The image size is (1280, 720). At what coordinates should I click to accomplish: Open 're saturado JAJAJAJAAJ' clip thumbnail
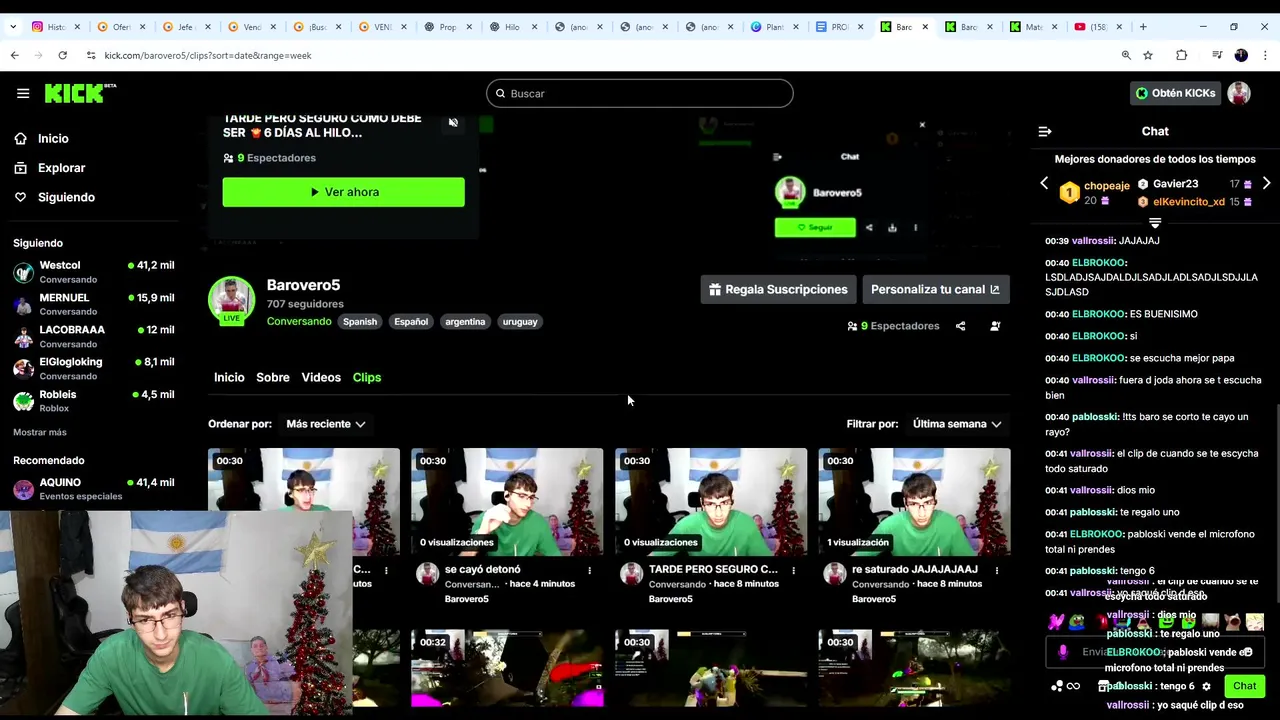pyautogui.click(x=914, y=501)
